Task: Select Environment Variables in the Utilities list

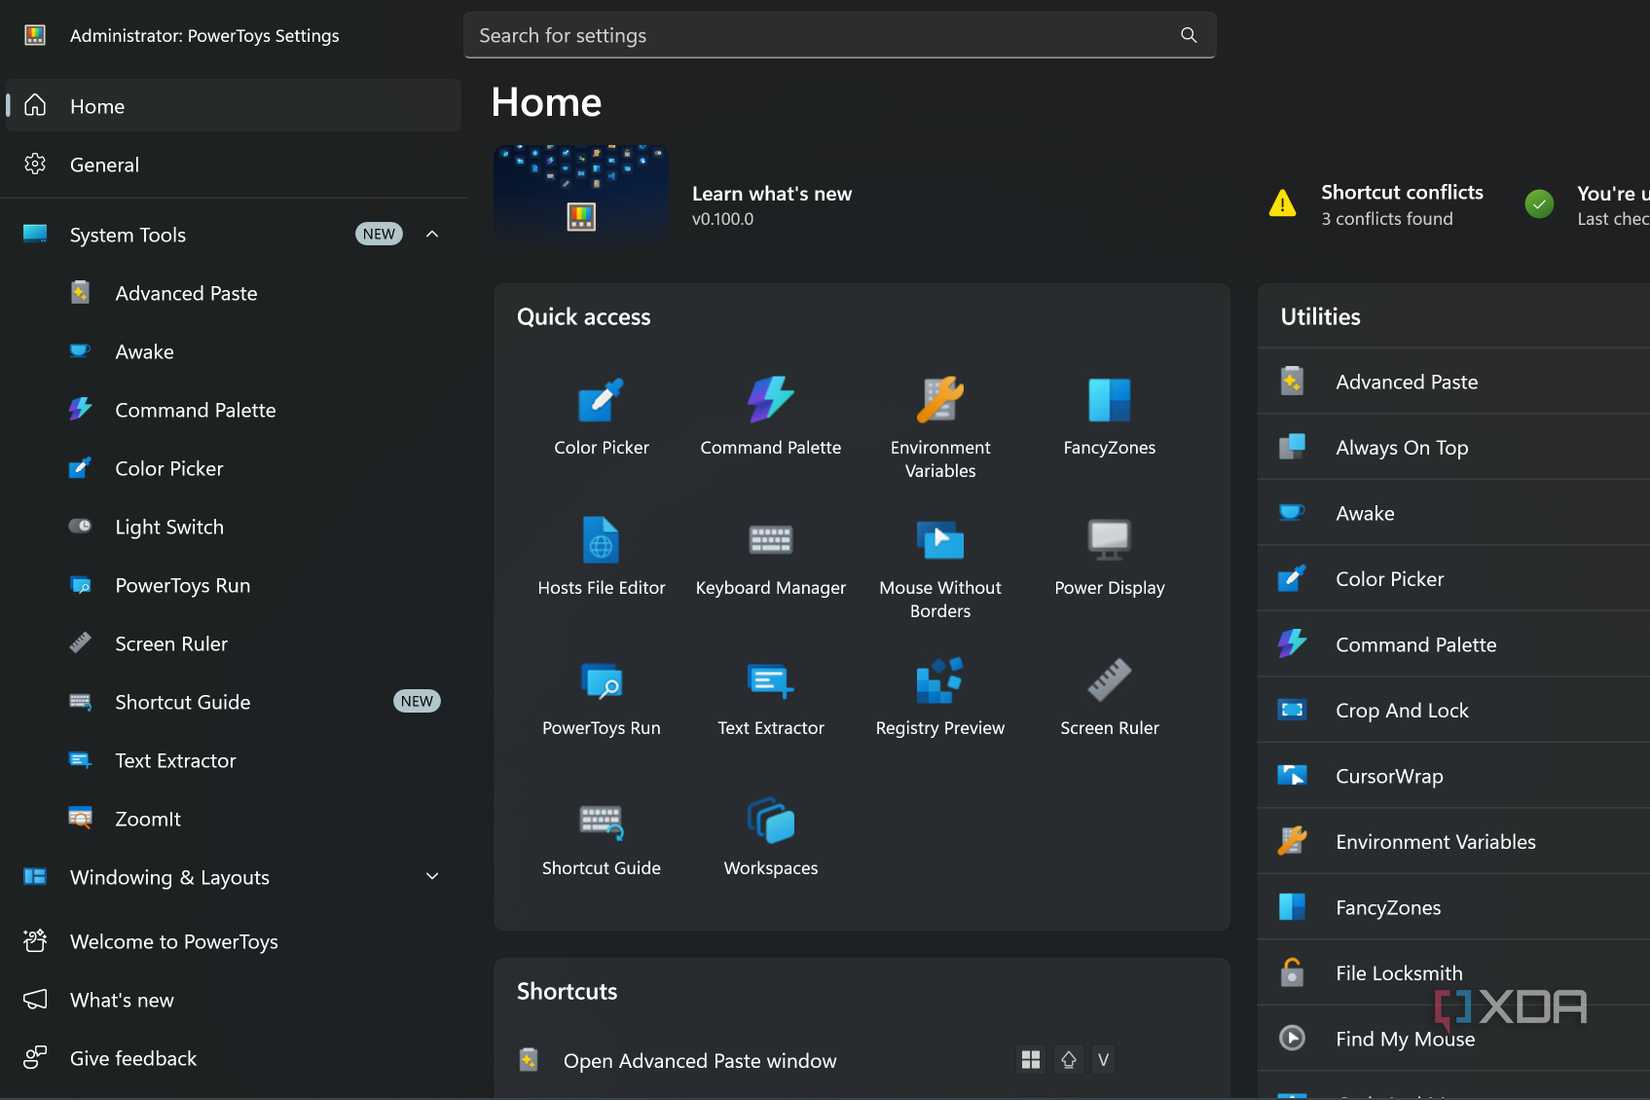Action: pos(1454,841)
